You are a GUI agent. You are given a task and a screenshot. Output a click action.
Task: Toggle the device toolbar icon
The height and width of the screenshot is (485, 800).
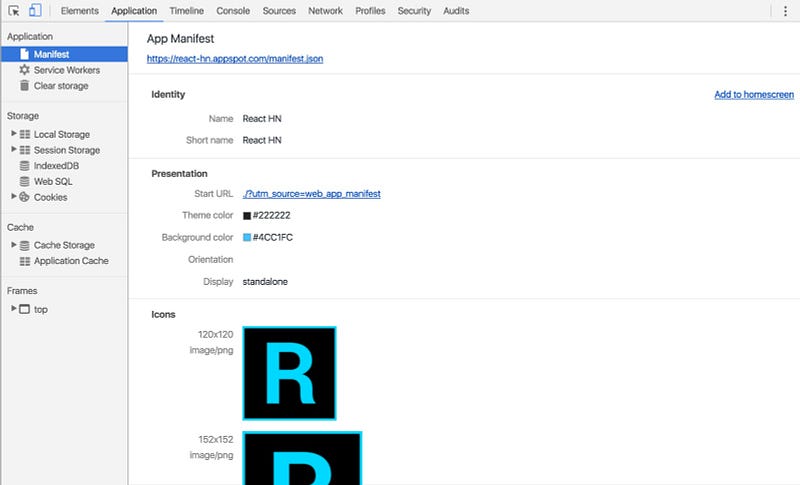[35, 10]
